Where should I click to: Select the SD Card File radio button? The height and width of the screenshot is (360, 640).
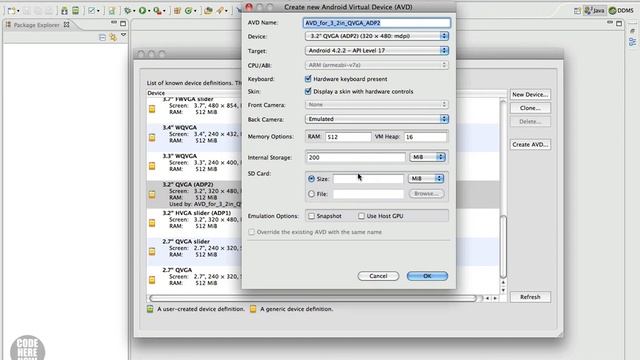(x=311, y=194)
